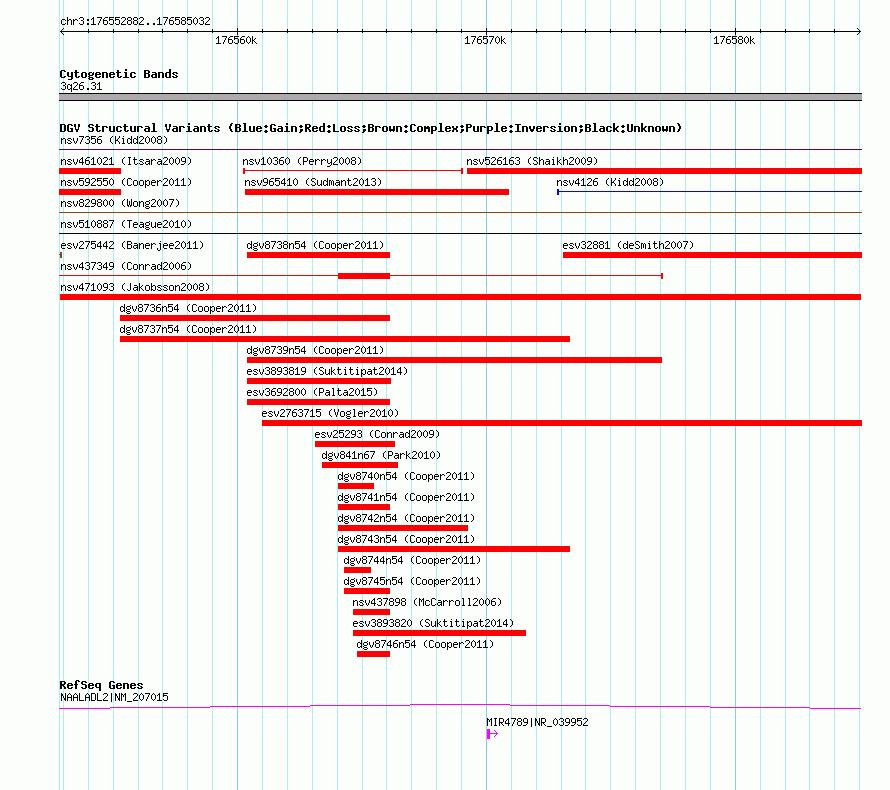The image size is (890, 790).
Task: Select dgv8741n54 (Cooper2011) label
Action: (406, 497)
